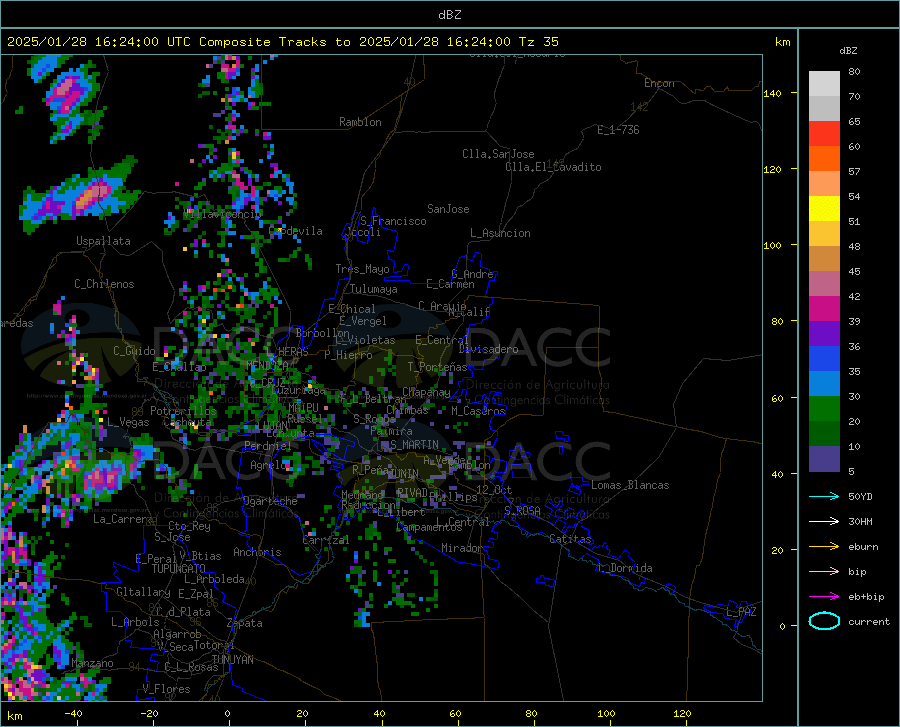Click the L_PAZ label
This screenshot has width=900, height=727.
point(741,612)
